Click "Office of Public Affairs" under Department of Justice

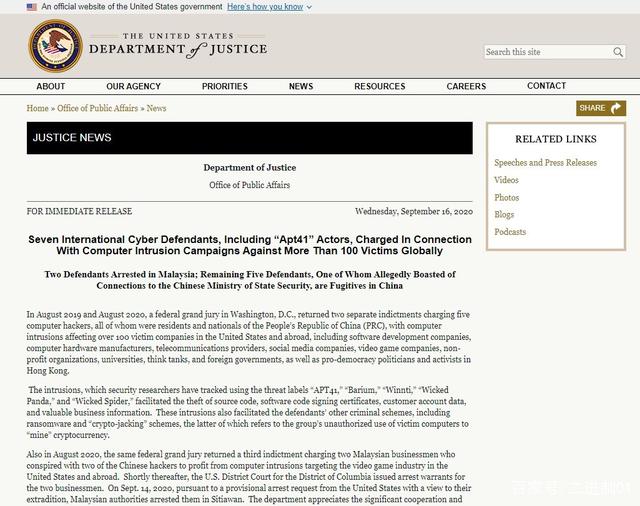click(x=250, y=185)
